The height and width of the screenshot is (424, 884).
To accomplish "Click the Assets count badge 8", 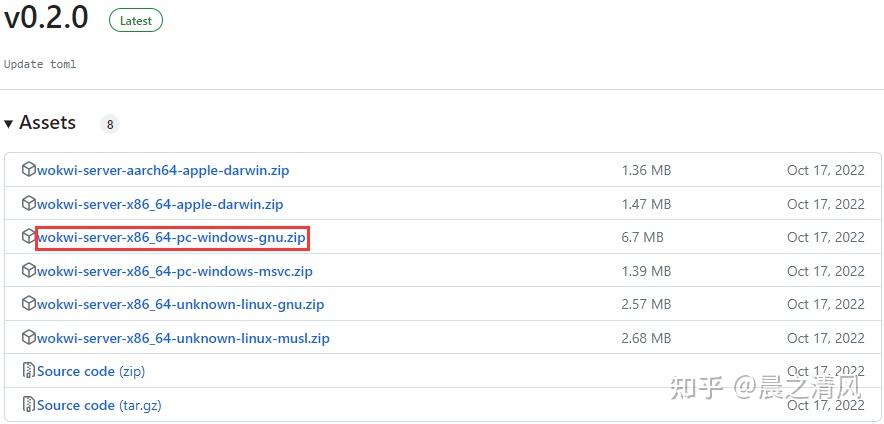I will point(110,124).
